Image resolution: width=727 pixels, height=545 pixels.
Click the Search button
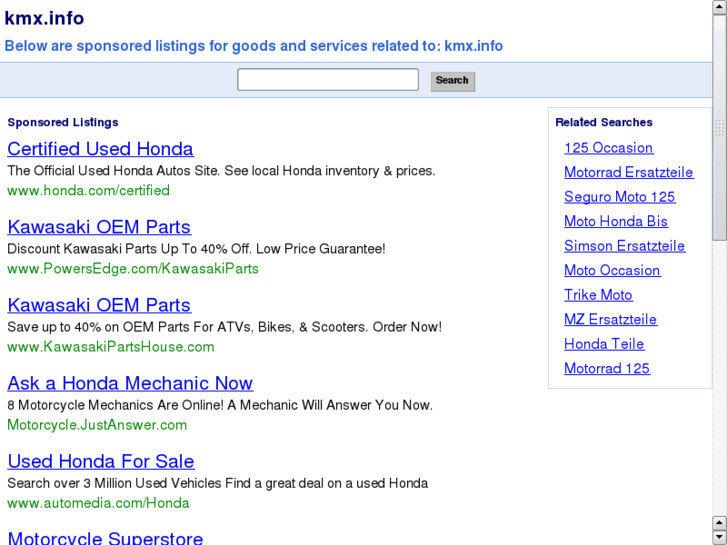click(x=453, y=81)
